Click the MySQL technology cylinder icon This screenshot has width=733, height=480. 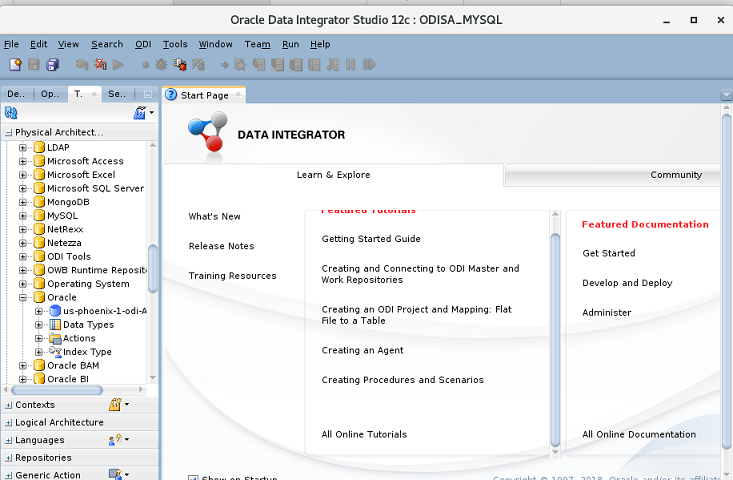(x=39, y=215)
